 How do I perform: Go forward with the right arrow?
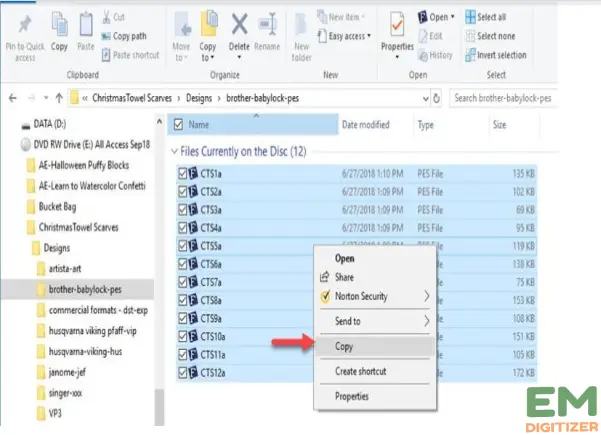click(x=31, y=98)
